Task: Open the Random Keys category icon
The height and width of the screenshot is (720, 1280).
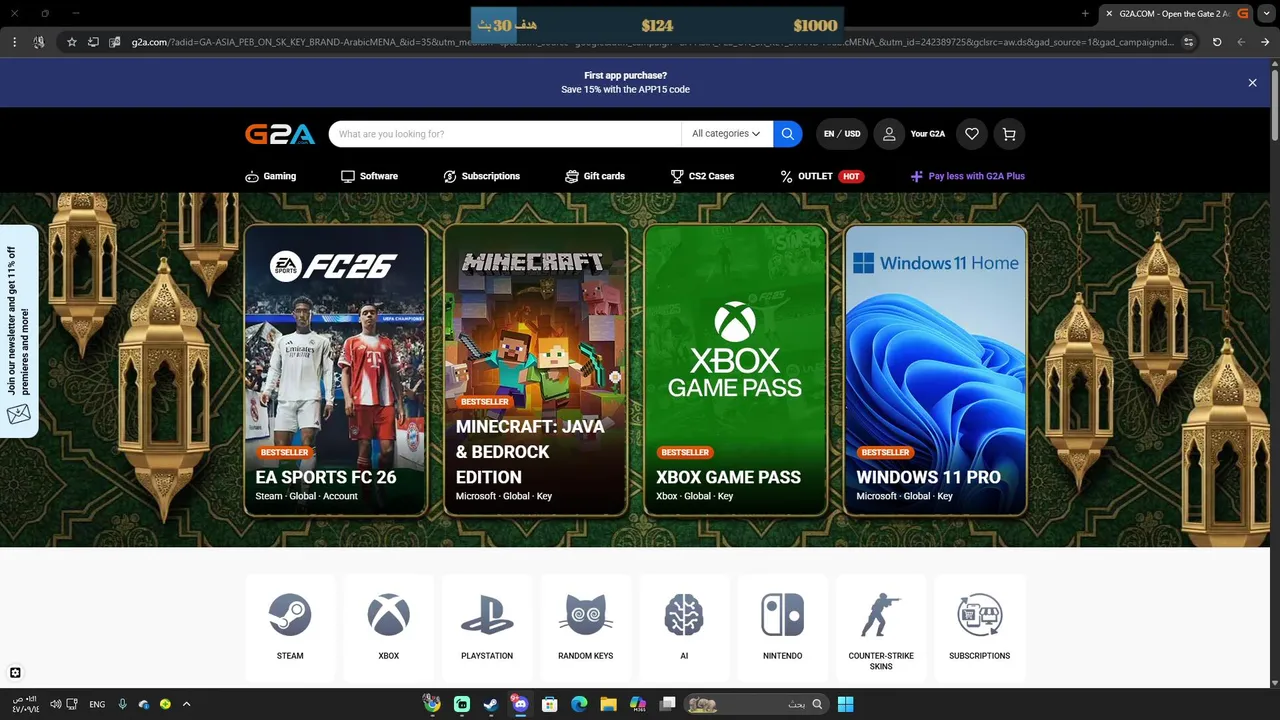Action: [x=586, y=615]
